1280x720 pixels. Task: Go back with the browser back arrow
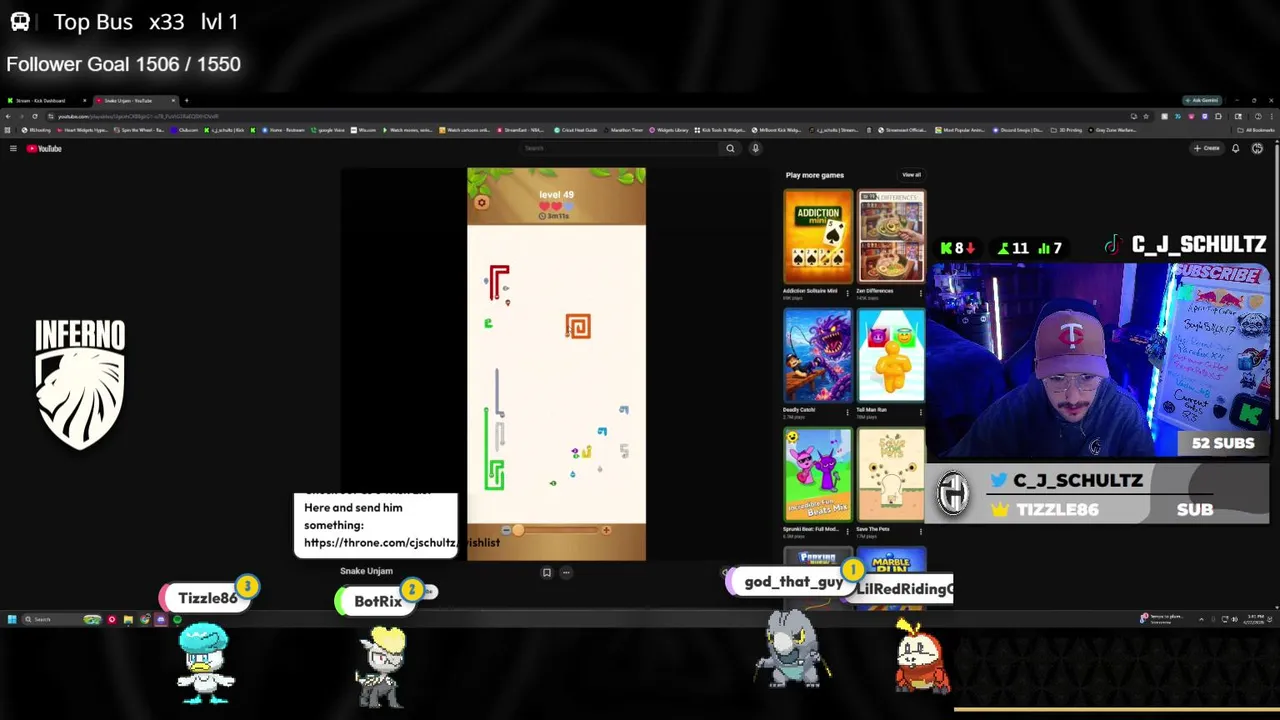(x=8, y=116)
